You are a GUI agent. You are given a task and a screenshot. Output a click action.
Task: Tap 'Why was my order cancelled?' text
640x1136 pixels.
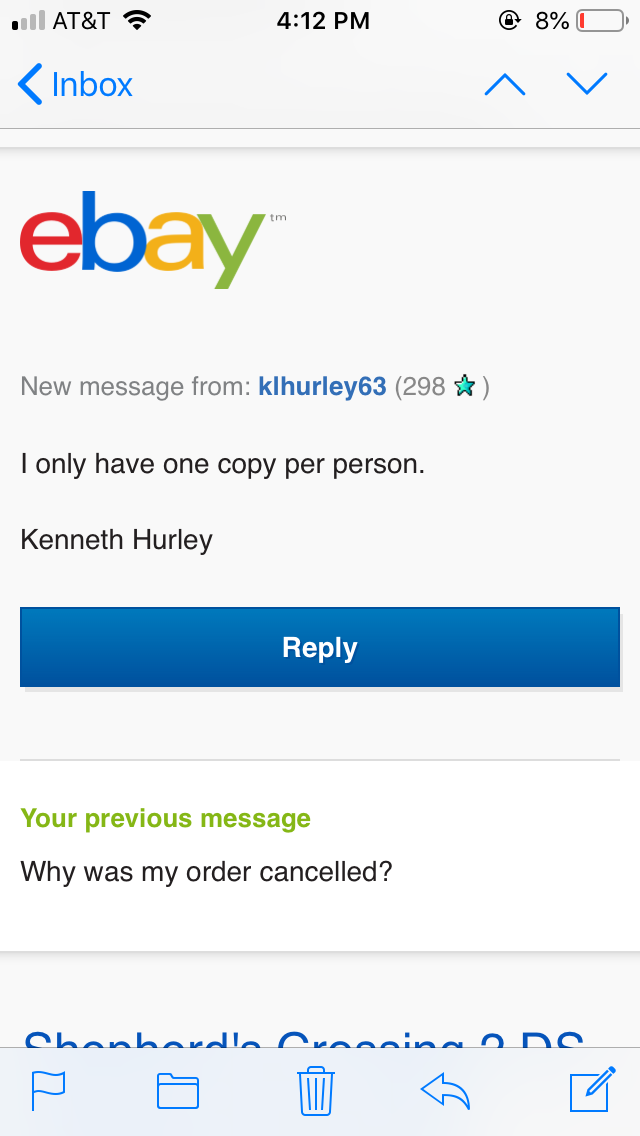[206, 871]
